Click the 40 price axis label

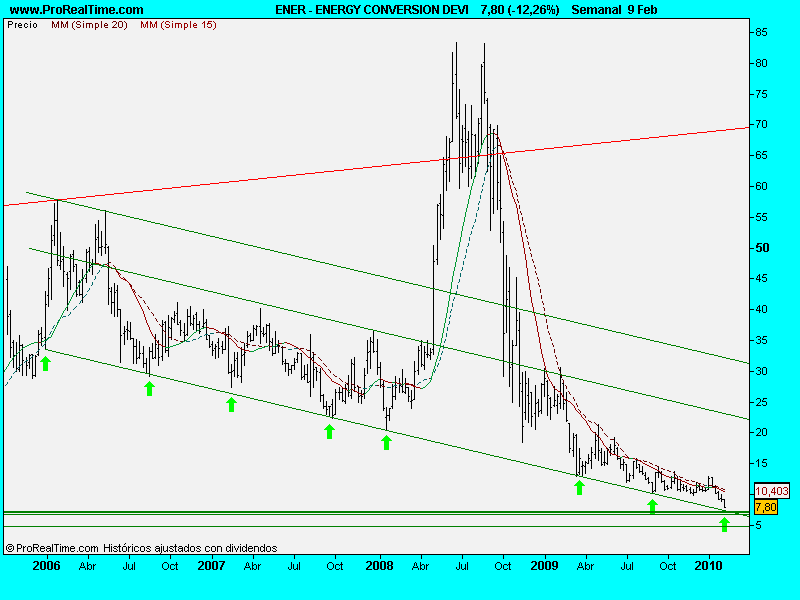pos(761,309)
